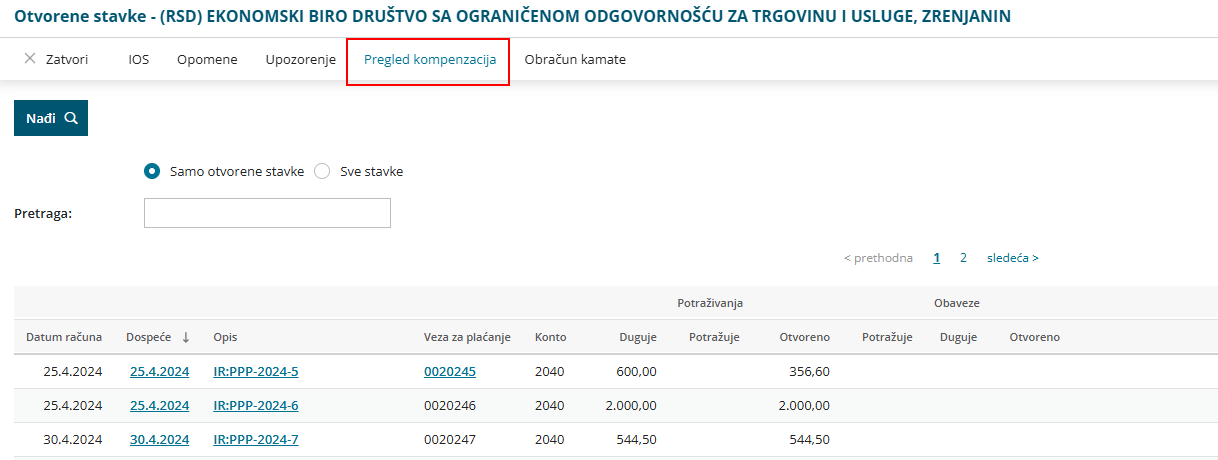Screen dimensions: 1218x460
Task: Open due date link for PPP-2024-6
Action: (x=160, y=406)
